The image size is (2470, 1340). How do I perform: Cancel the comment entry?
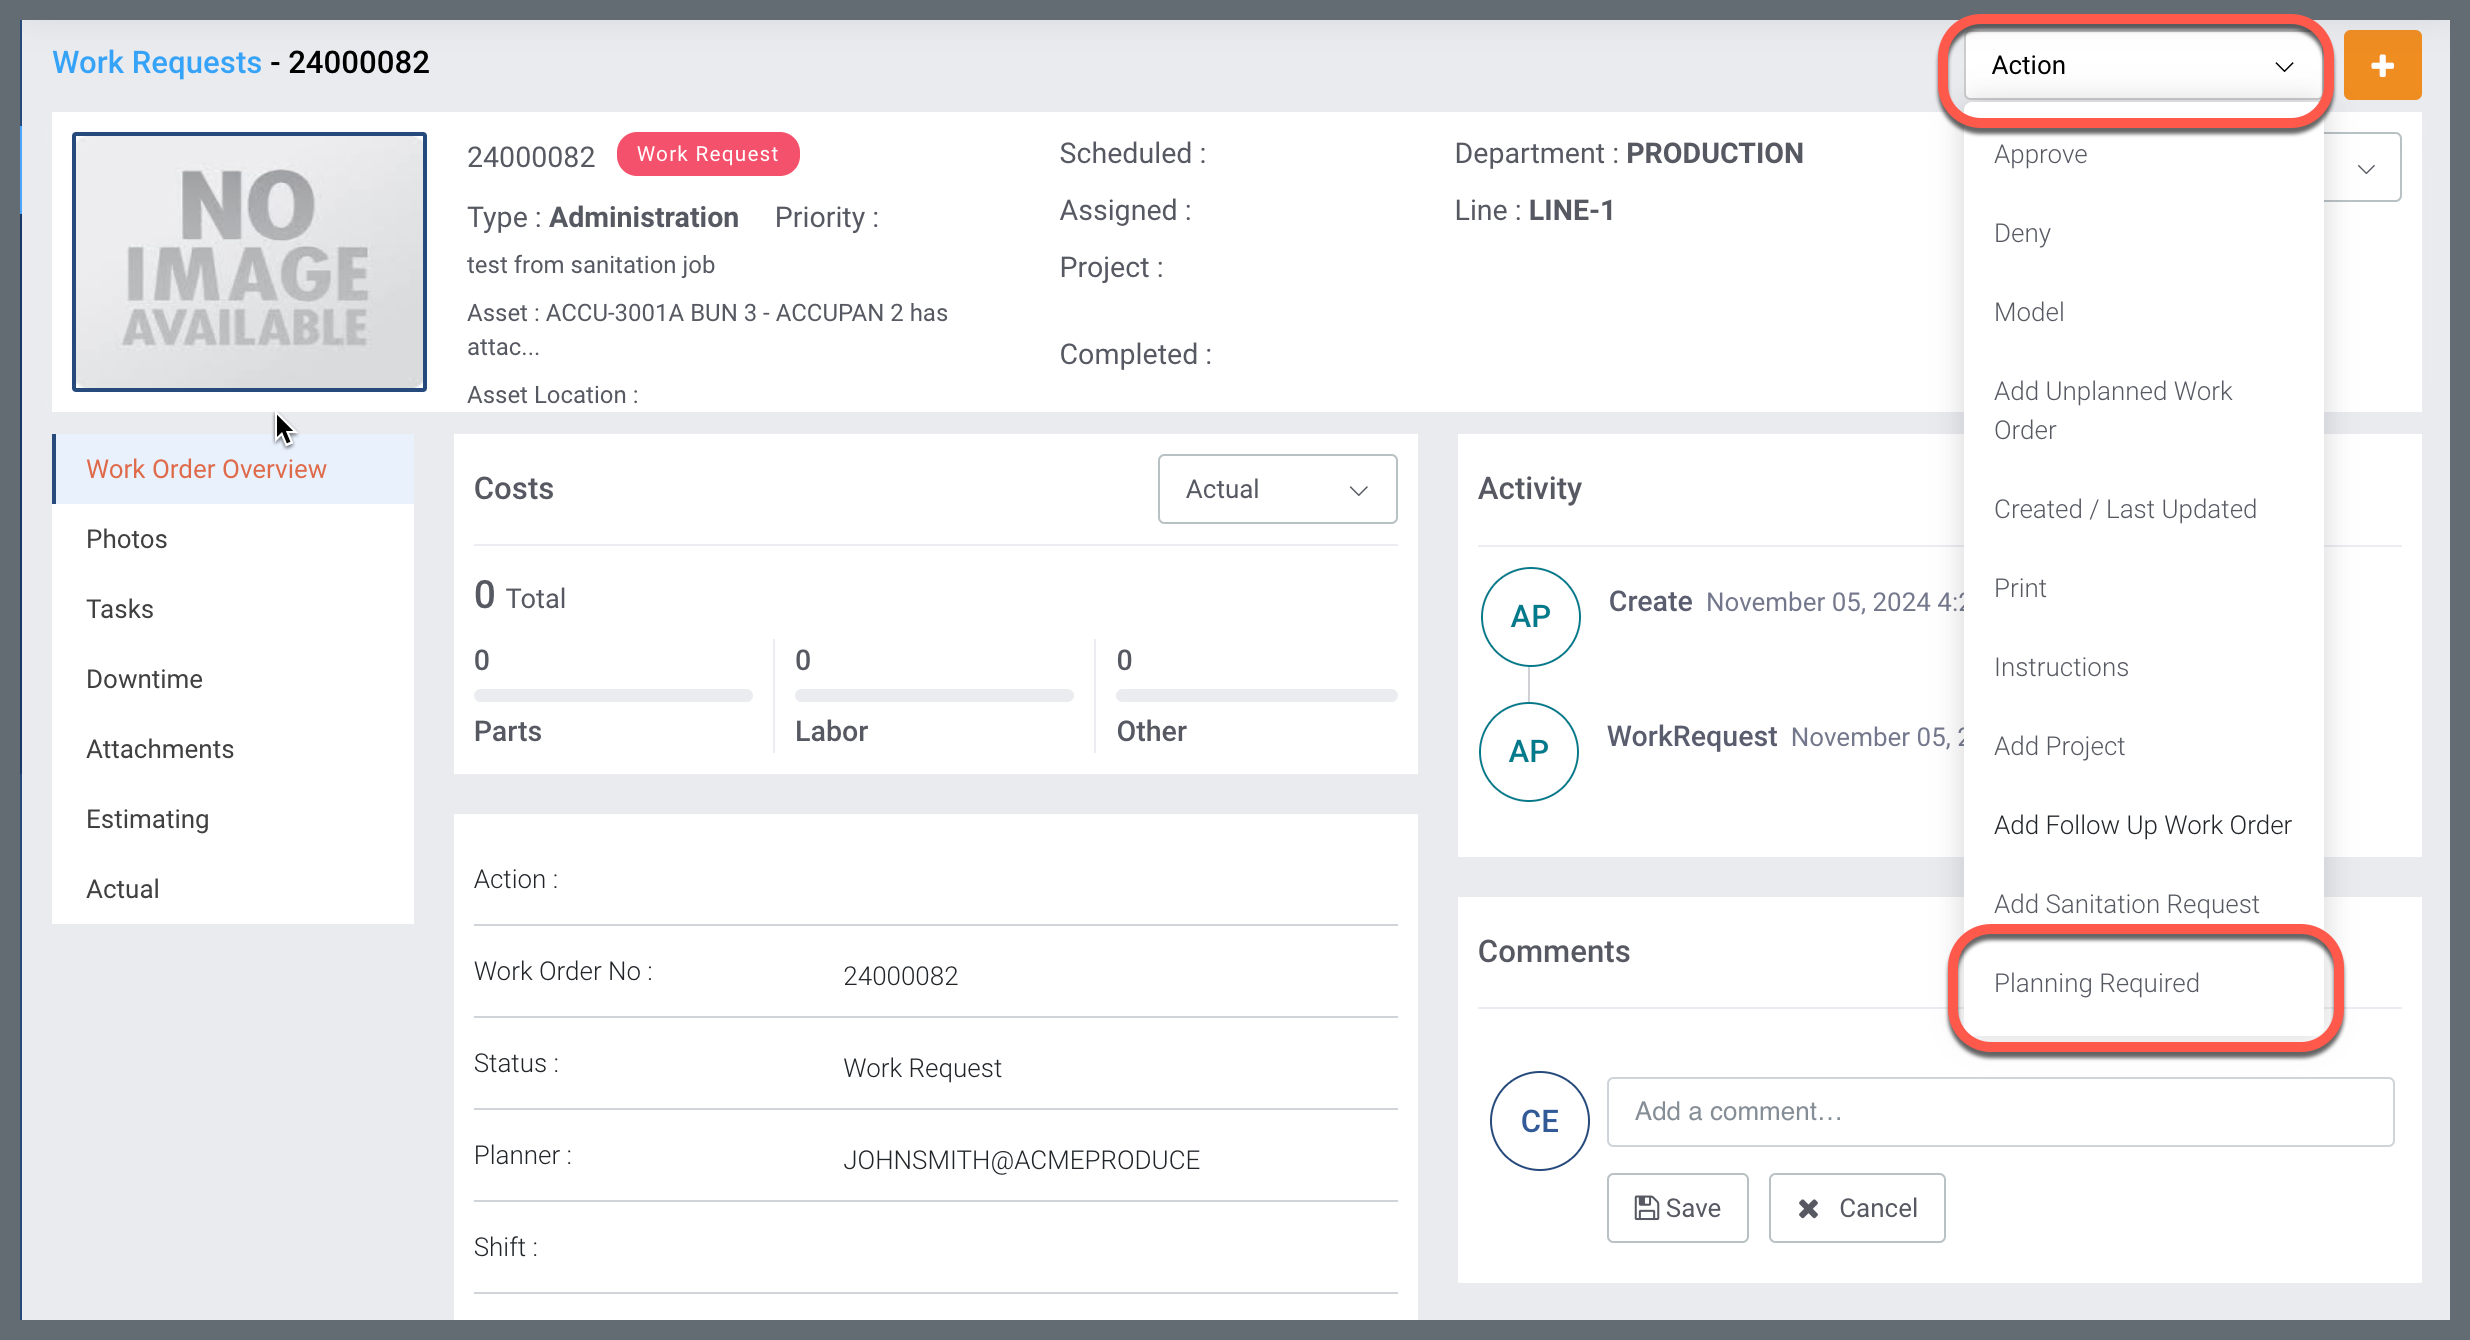1856,1208
